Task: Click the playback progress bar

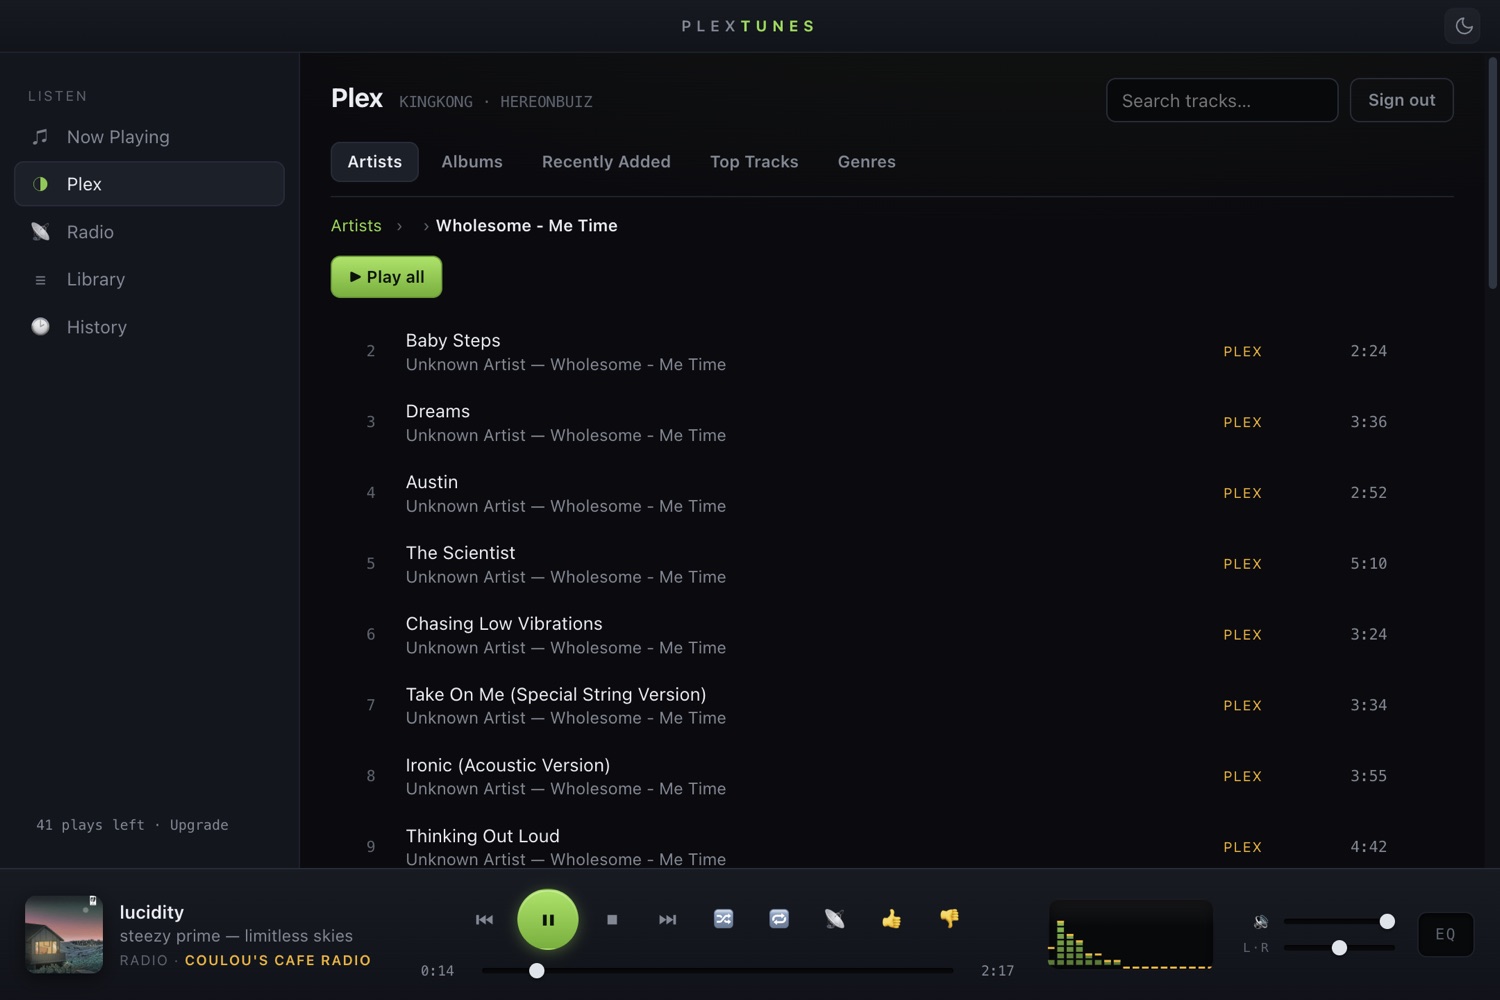Action: [x=717, y=970]
